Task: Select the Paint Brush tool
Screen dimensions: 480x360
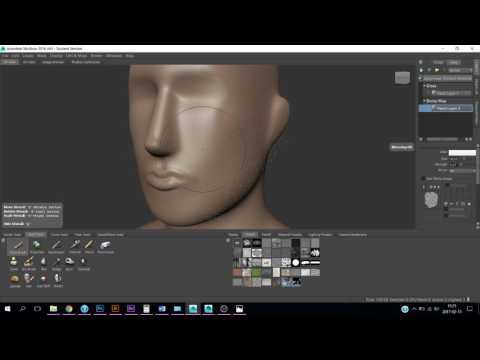Action: [18, 246]
